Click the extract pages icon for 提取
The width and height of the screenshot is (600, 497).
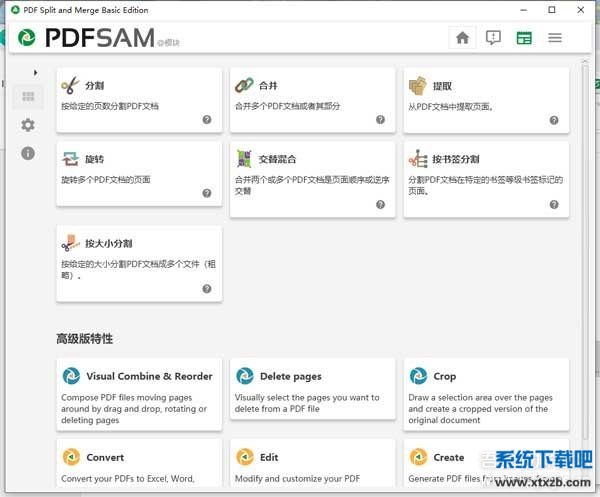(x=417, y=85)
